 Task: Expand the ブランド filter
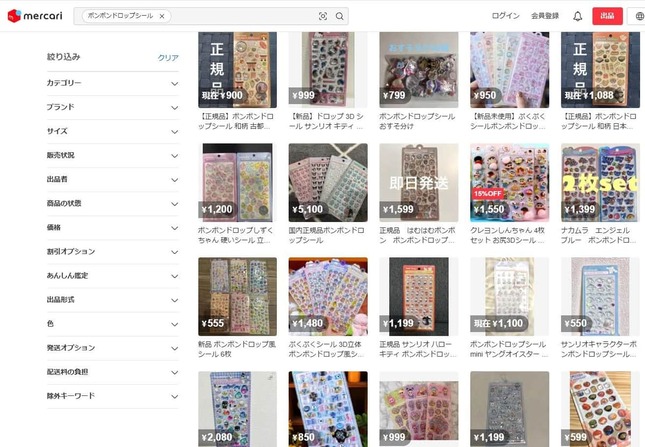[112, 107]
